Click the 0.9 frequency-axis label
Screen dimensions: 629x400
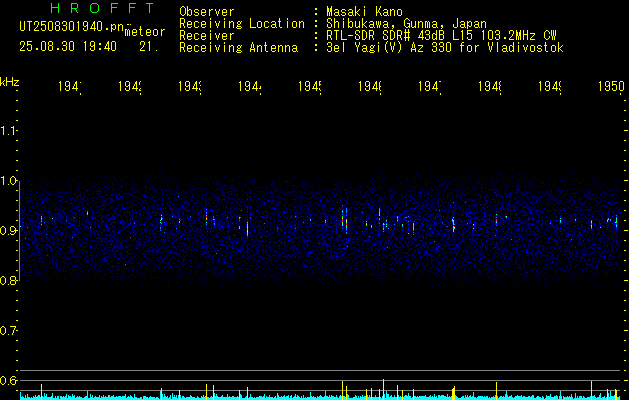pos(9,231)
